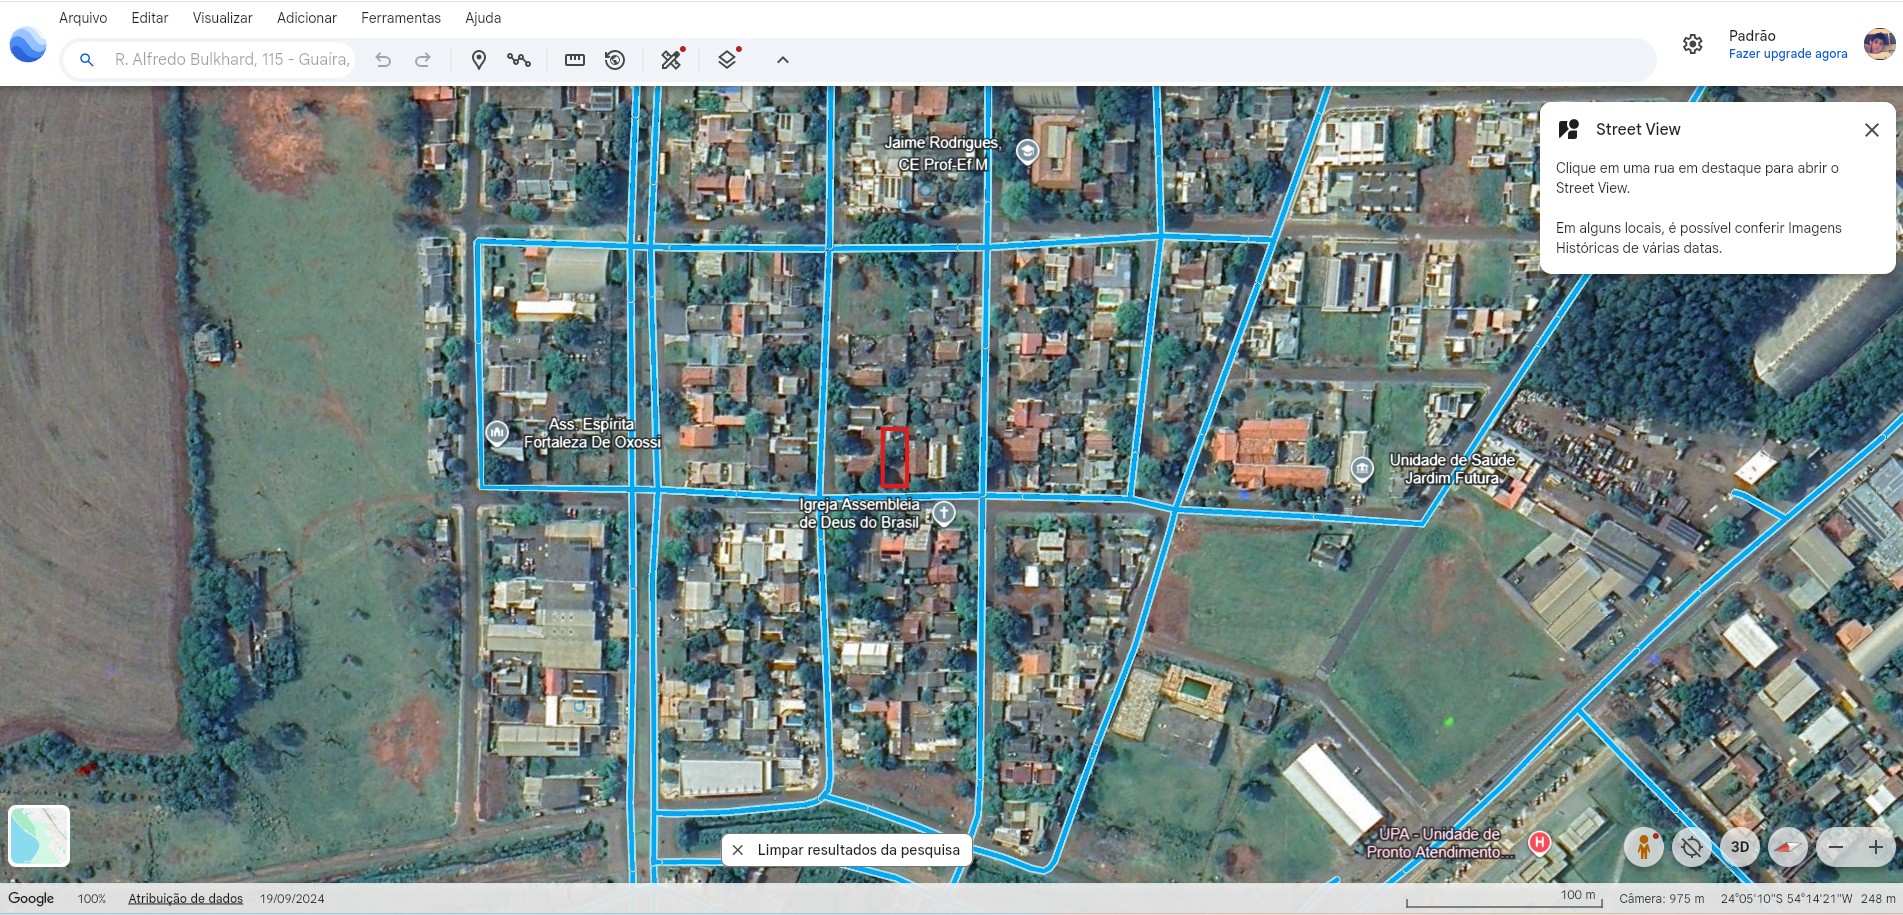Open the Ferramentas menu
The width and height of the screenshot is (1903, 915).
[x=400, y=18]
